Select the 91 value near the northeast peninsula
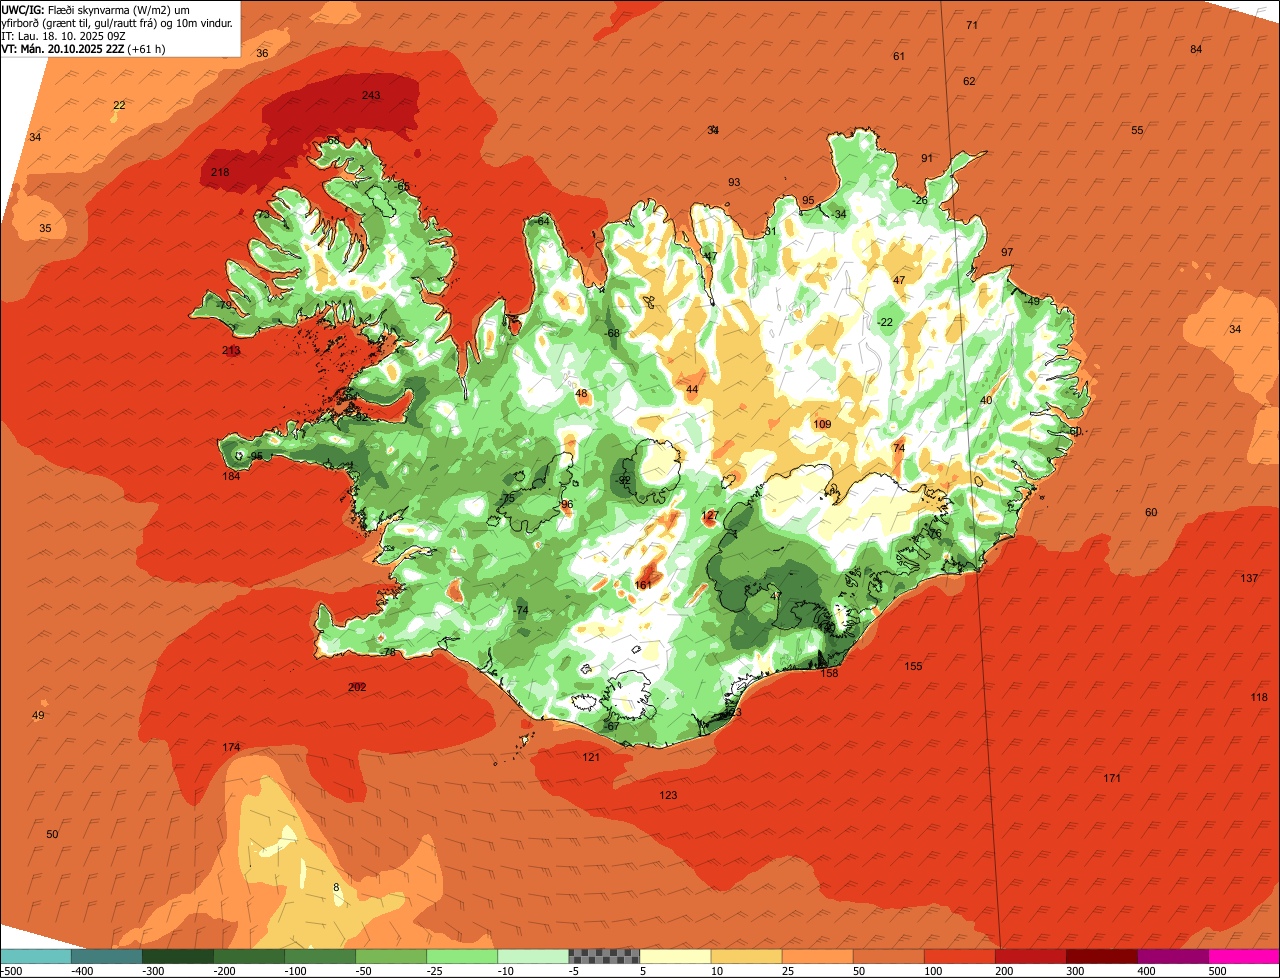 (927, 158)
